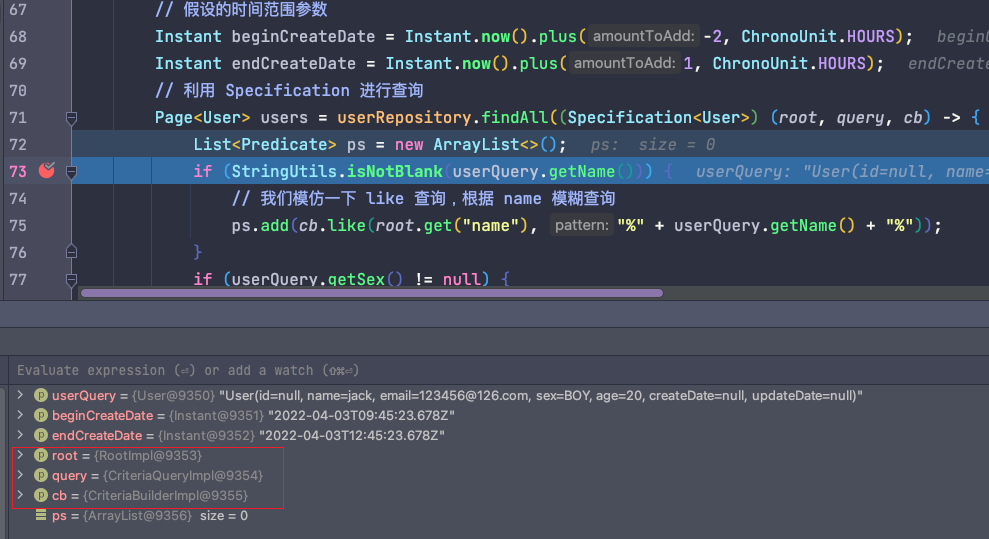Click line number 72 in the gutter
This screenshot has width=989, height=539.
[x=18, y=144]
